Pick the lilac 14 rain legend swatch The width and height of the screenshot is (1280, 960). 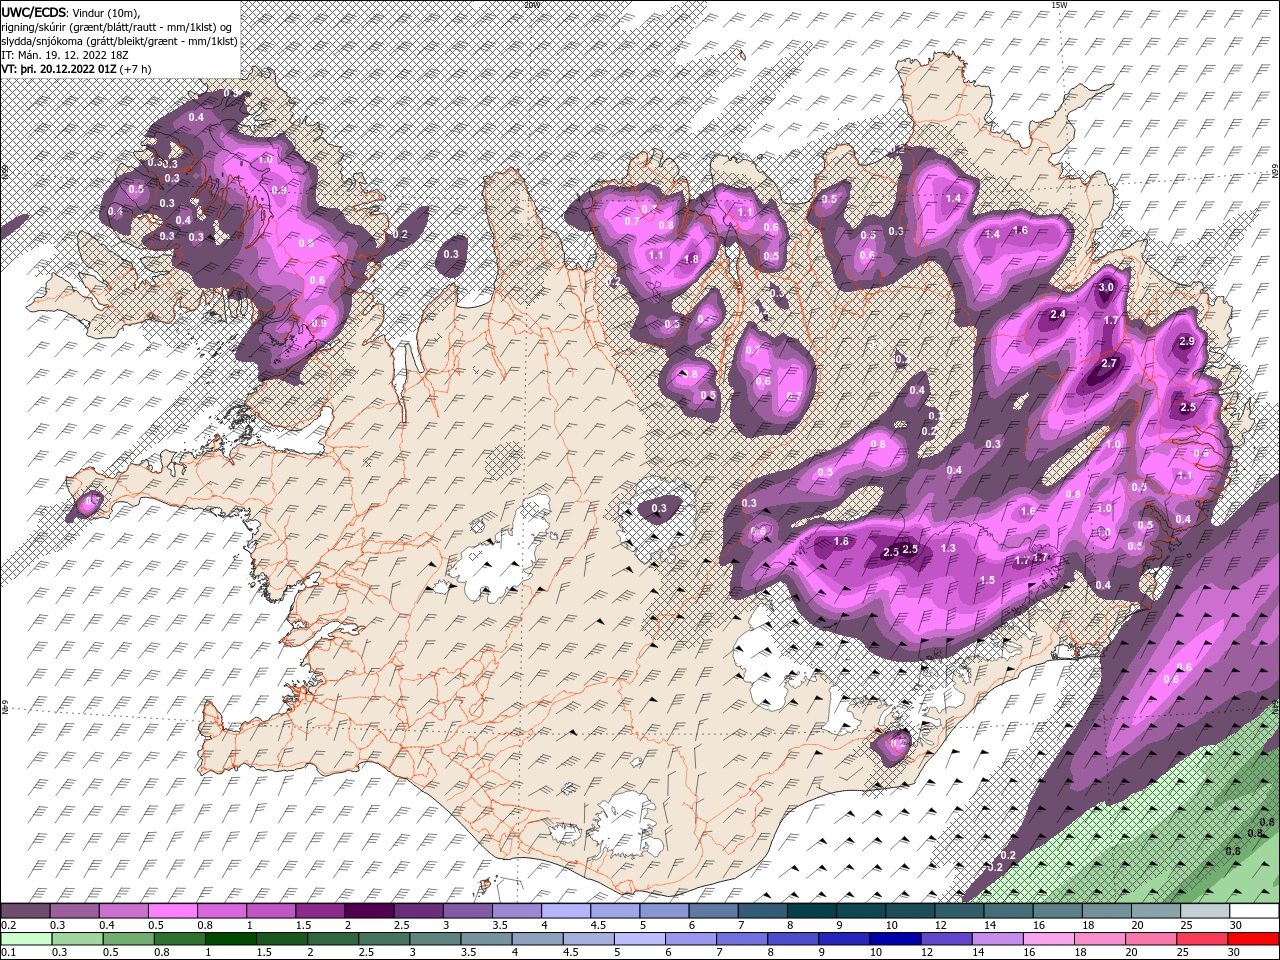pos(998,939)
